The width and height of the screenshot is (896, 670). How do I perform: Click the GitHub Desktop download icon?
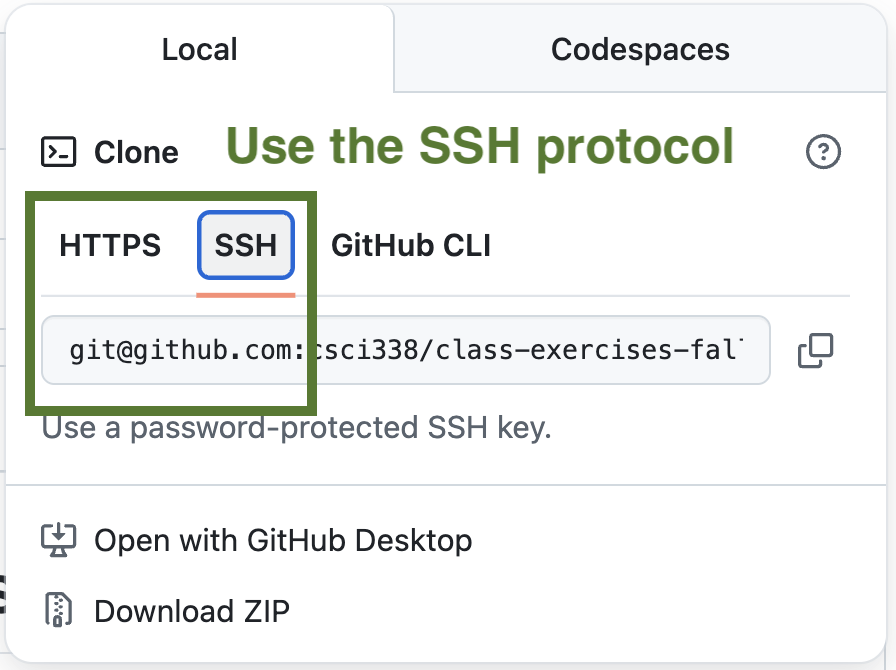59,541
